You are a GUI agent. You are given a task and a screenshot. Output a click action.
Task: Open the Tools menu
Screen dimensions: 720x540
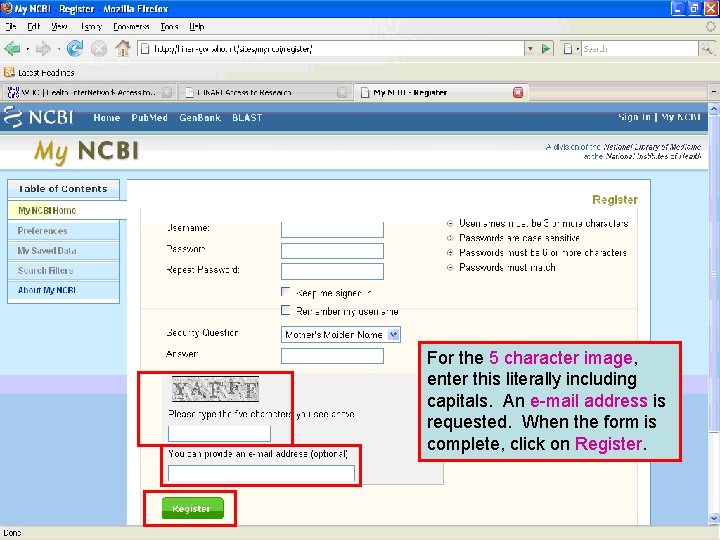coord(169,26)
